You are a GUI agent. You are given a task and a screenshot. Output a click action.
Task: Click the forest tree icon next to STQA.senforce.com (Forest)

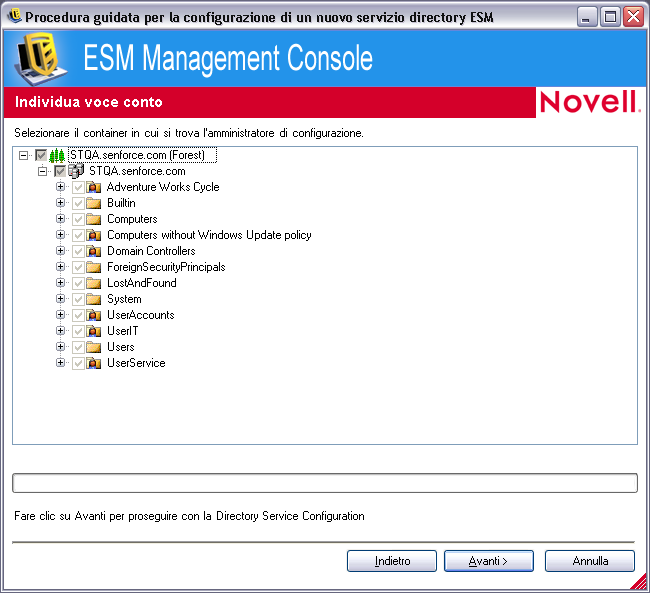57,155
